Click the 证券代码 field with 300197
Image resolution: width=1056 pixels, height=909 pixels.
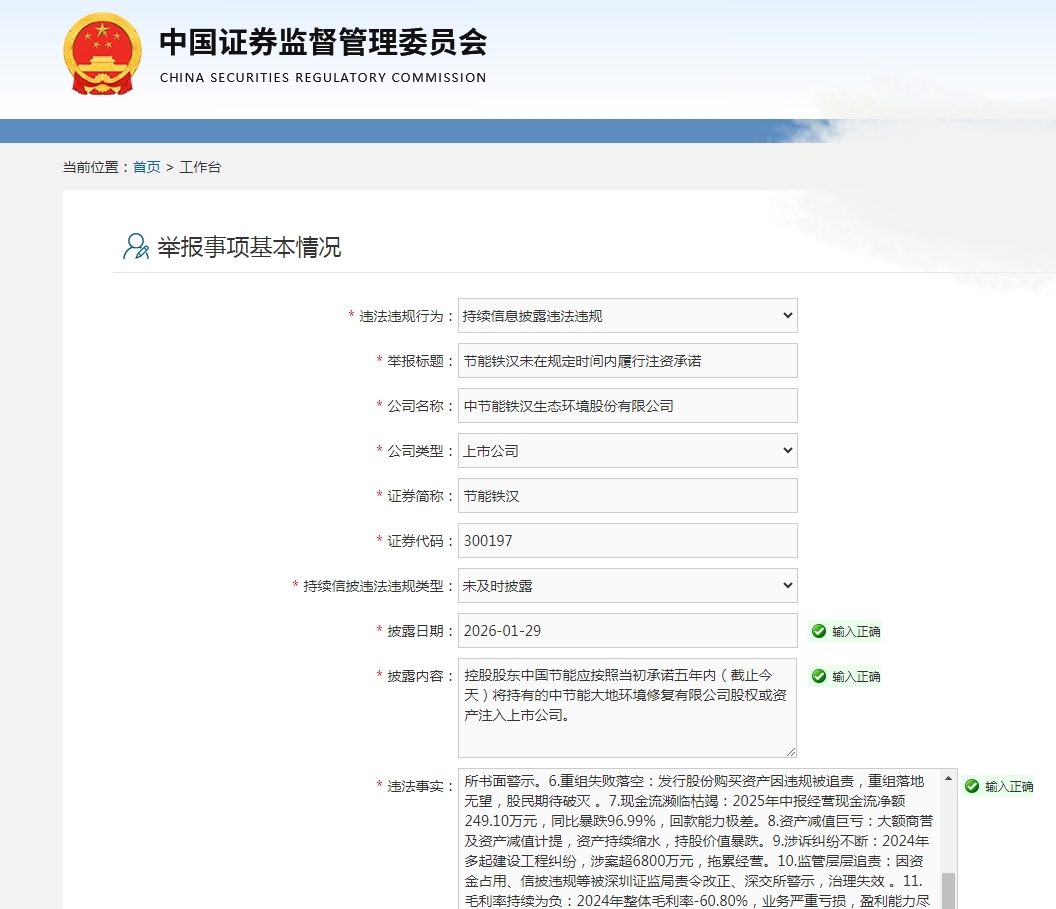click(x=628, y=541)
